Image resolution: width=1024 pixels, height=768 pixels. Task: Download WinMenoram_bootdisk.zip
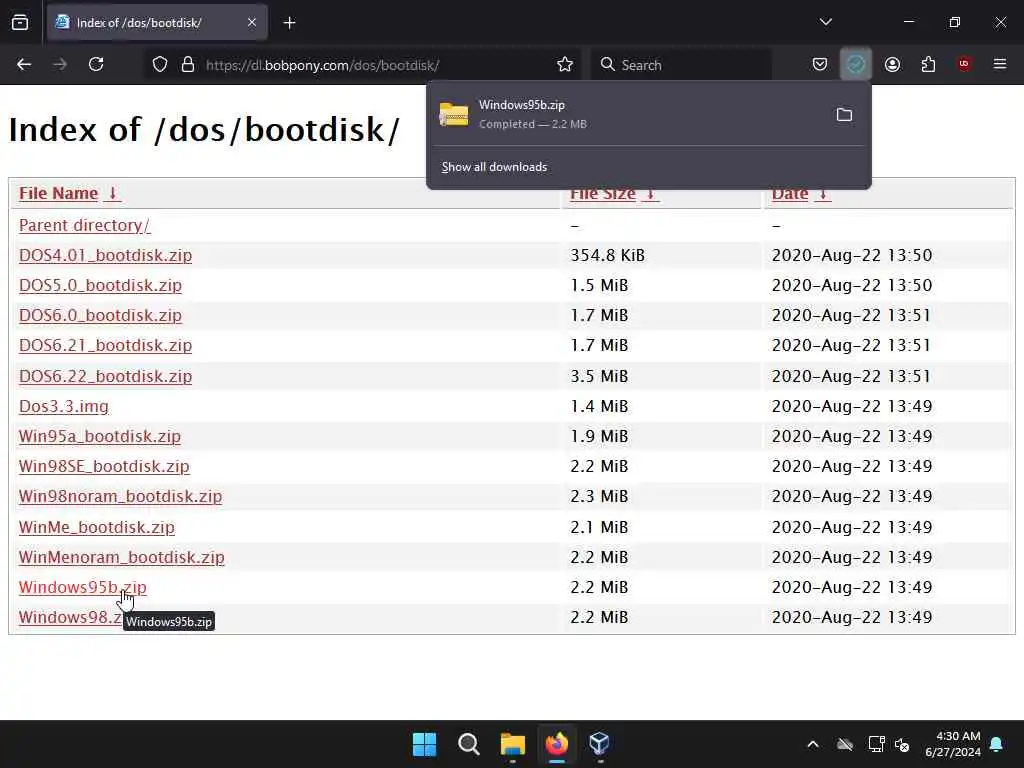121,557
